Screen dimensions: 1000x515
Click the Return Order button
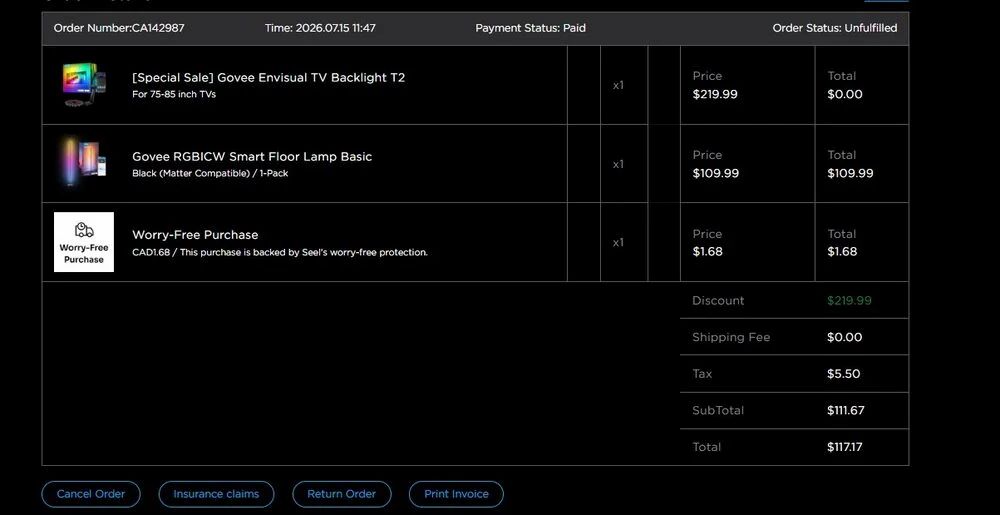341,494
